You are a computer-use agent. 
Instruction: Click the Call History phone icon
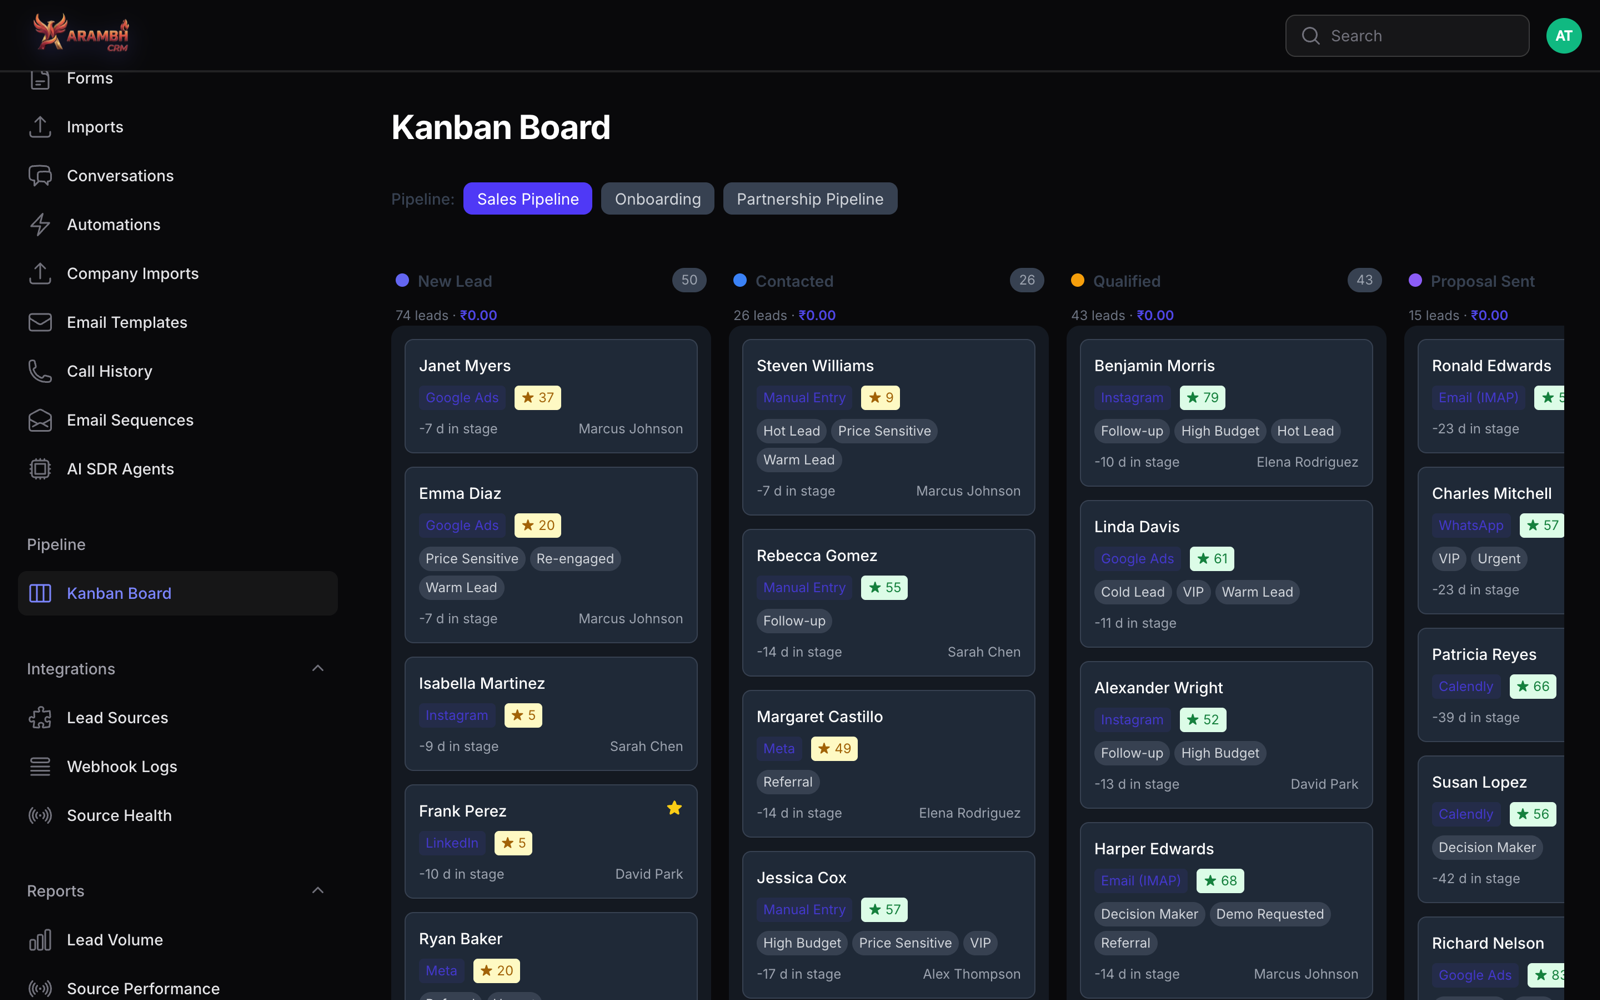[x=40, y=371]
